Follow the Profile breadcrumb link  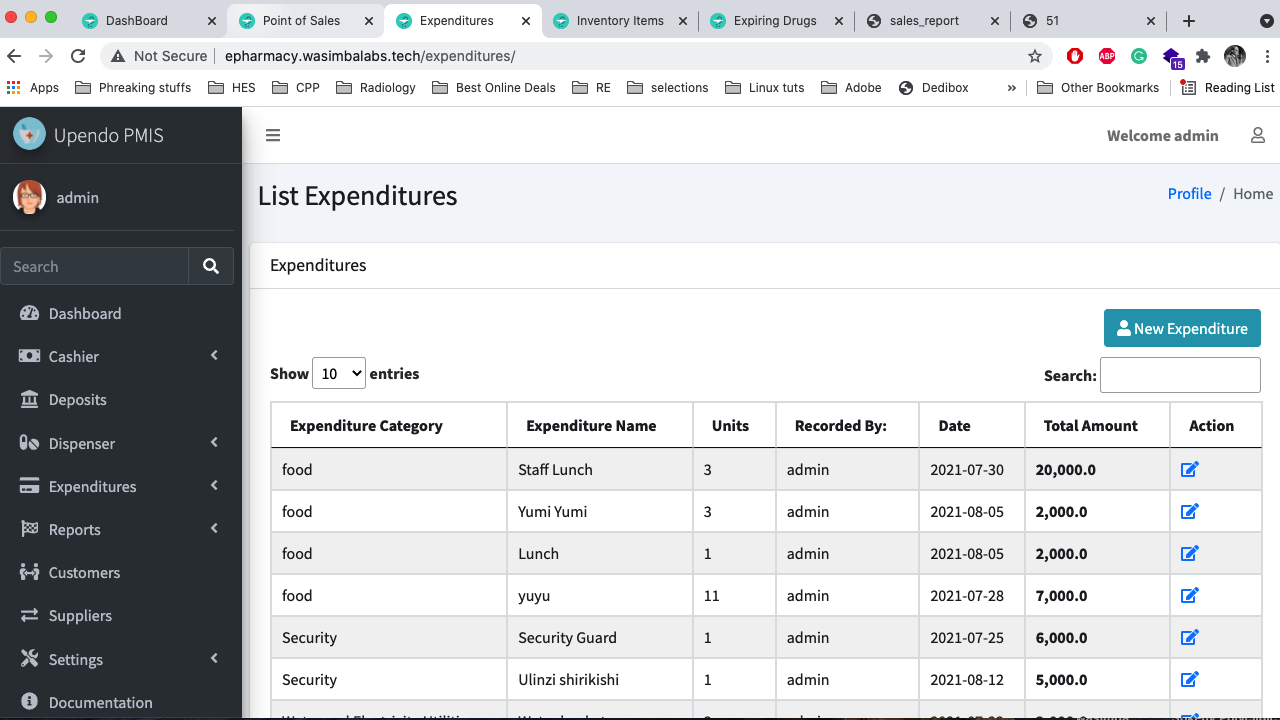point(1189,194)
